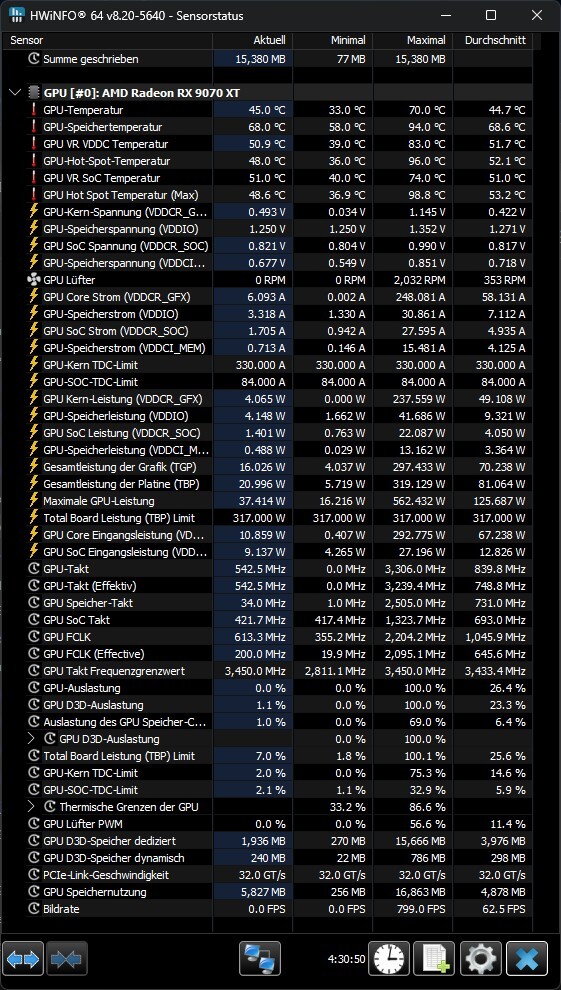Click lightning icon of GPU-Kern-Spannung row
Screen dimensions: 561x990
coord(34,212)
